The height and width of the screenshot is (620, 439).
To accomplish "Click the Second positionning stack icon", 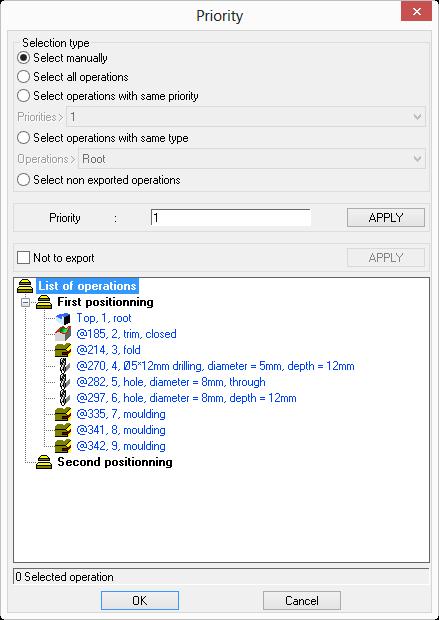I will click(x=44, y=462).
